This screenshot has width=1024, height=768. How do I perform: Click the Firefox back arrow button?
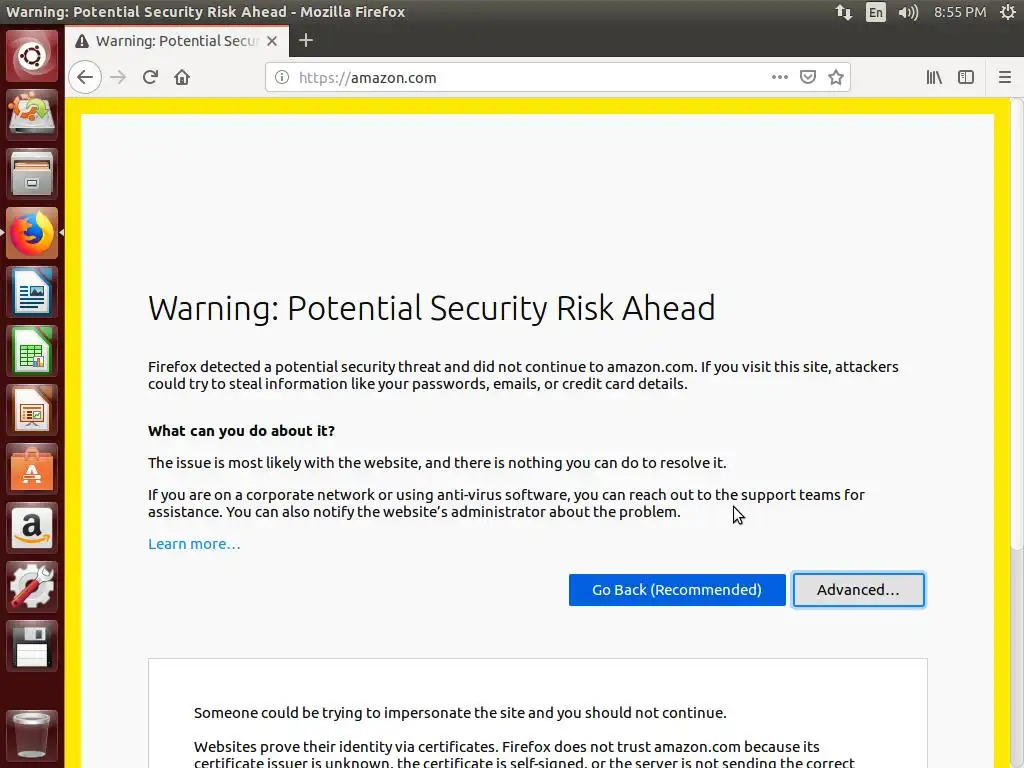[85, 77]
